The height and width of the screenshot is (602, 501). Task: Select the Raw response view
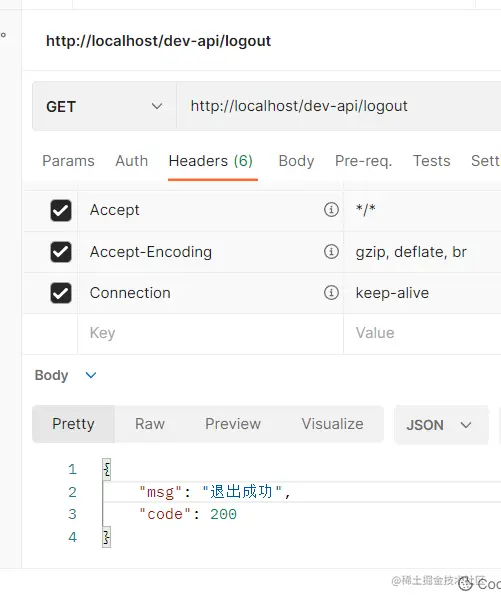coord(150,424)
